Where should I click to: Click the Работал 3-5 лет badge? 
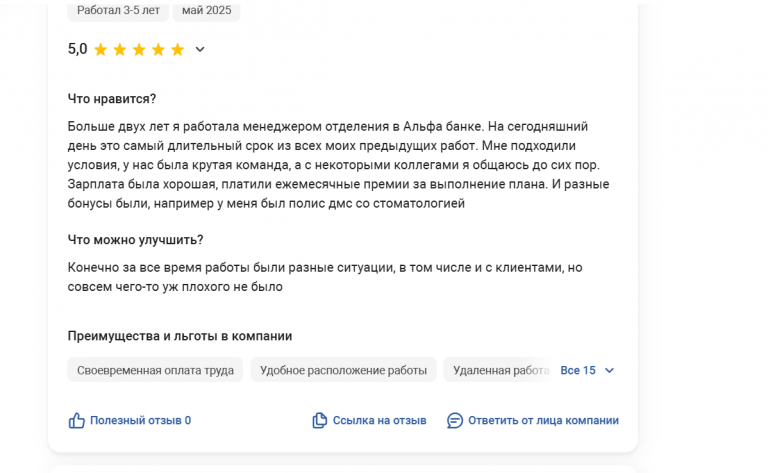tap(118, 11)
